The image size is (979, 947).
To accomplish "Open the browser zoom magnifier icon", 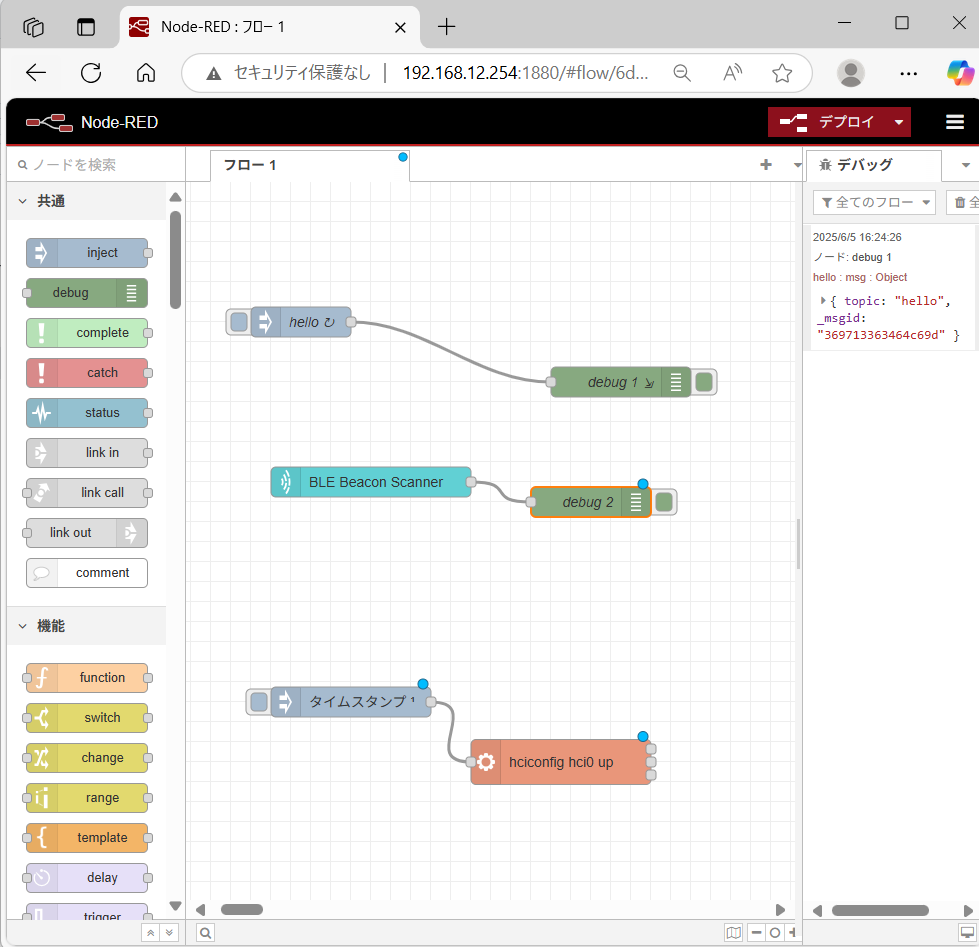I will pos(682,73).
